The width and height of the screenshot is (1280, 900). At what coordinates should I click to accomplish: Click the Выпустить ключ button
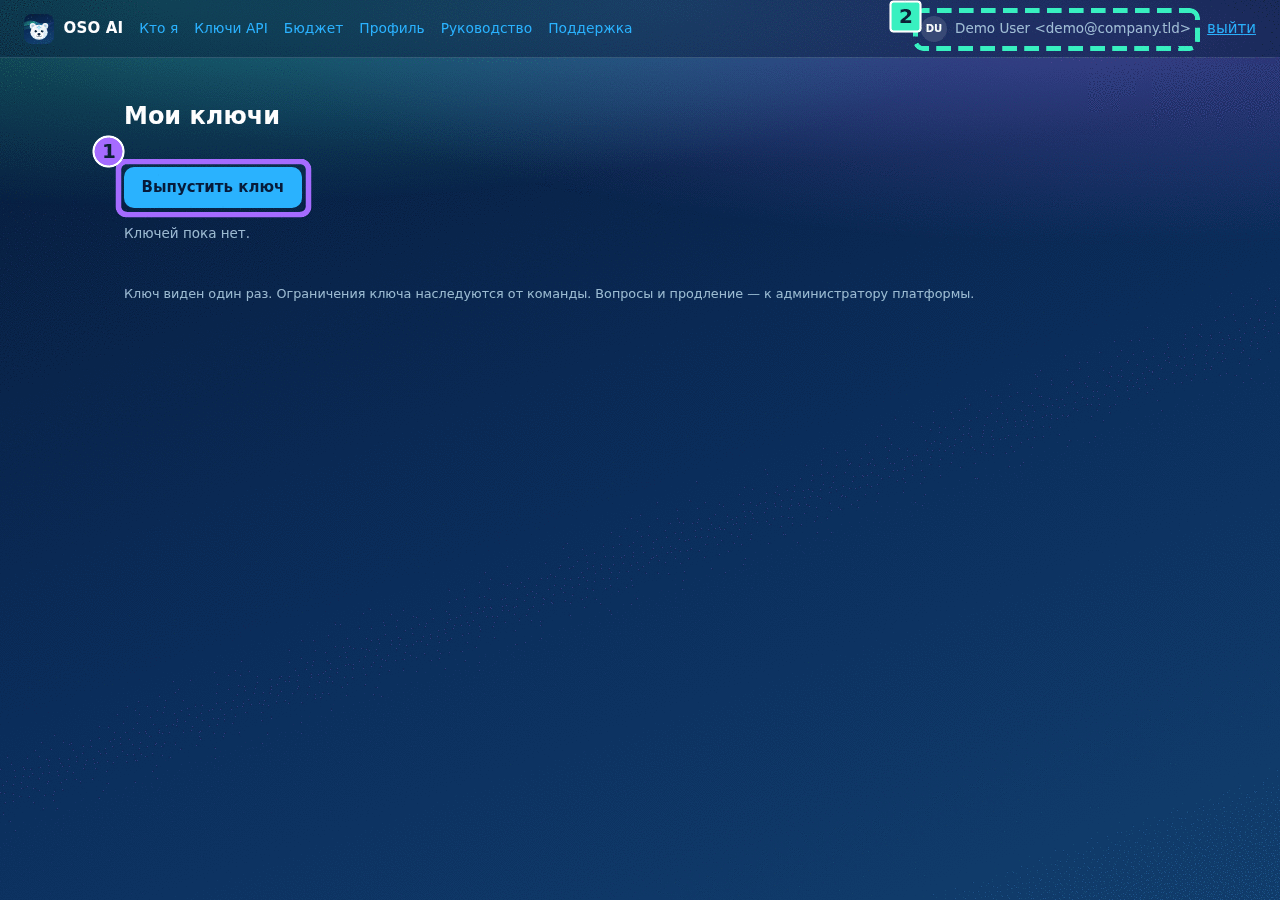pyautogui.click(x=213, y=187)
